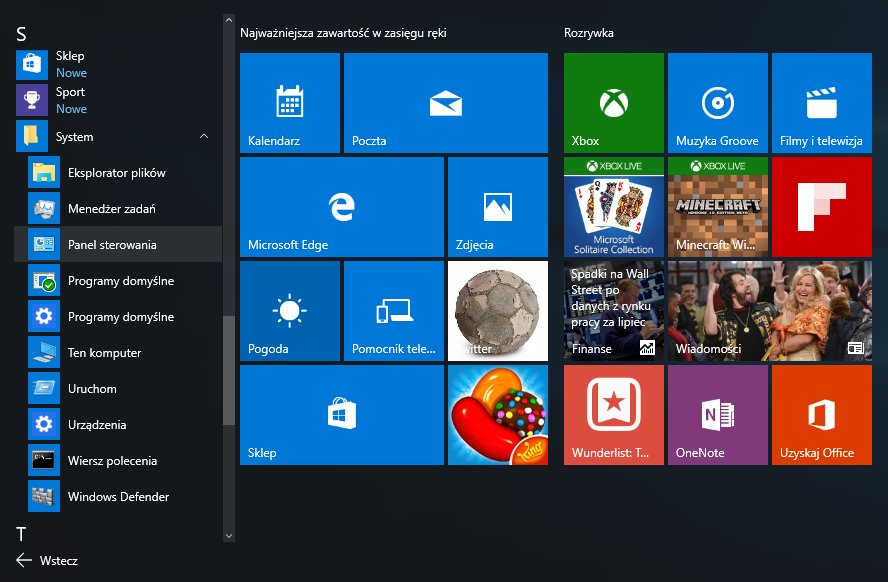Click the app list scrollbar thumb

228,370
